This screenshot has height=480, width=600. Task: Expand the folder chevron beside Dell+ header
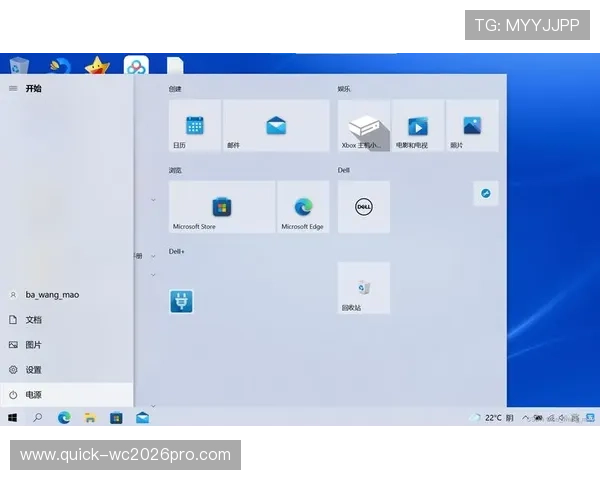click(153, 256)
